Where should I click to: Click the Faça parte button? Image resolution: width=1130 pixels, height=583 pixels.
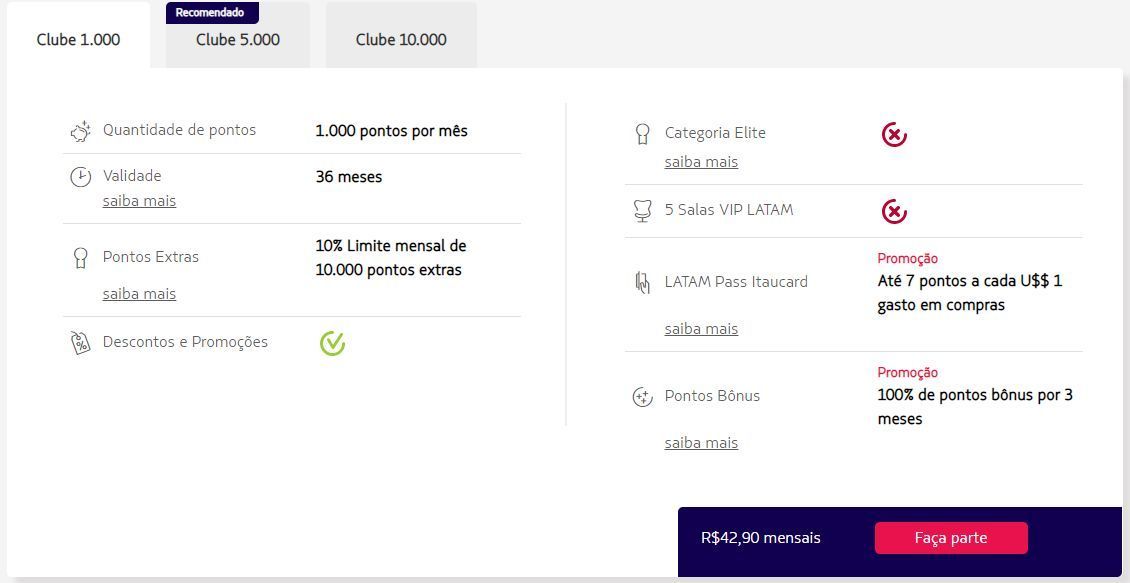(951, 538)
